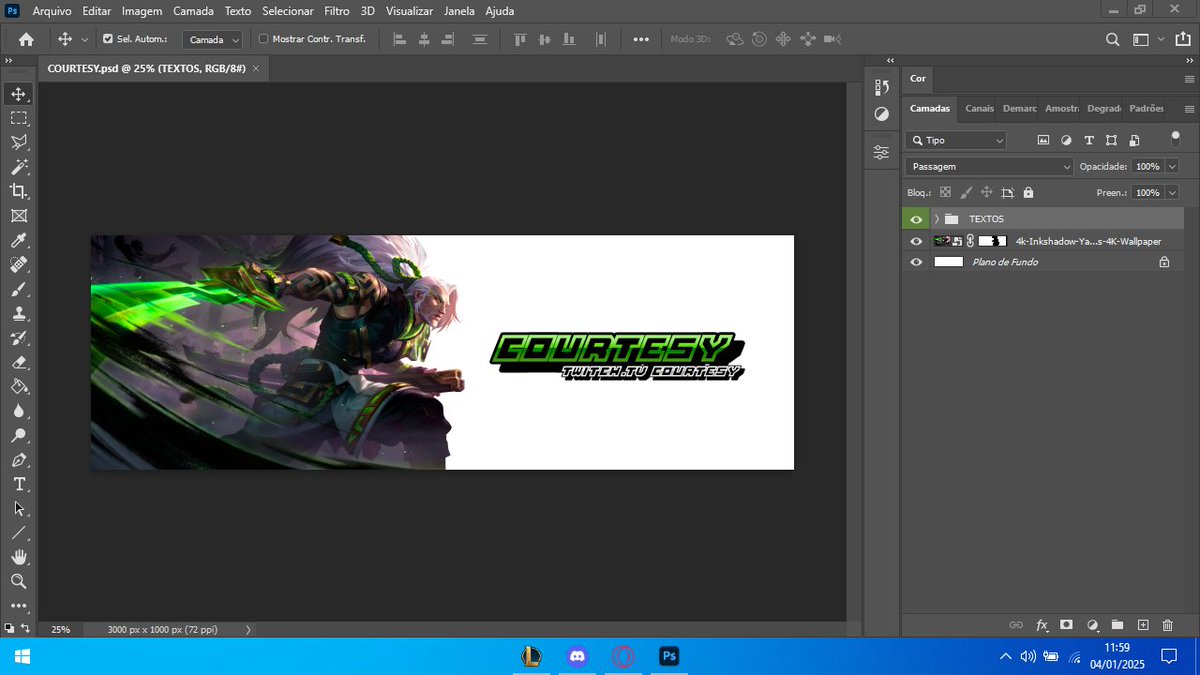Select the Spot Healing Brush tool

[19, 265]
